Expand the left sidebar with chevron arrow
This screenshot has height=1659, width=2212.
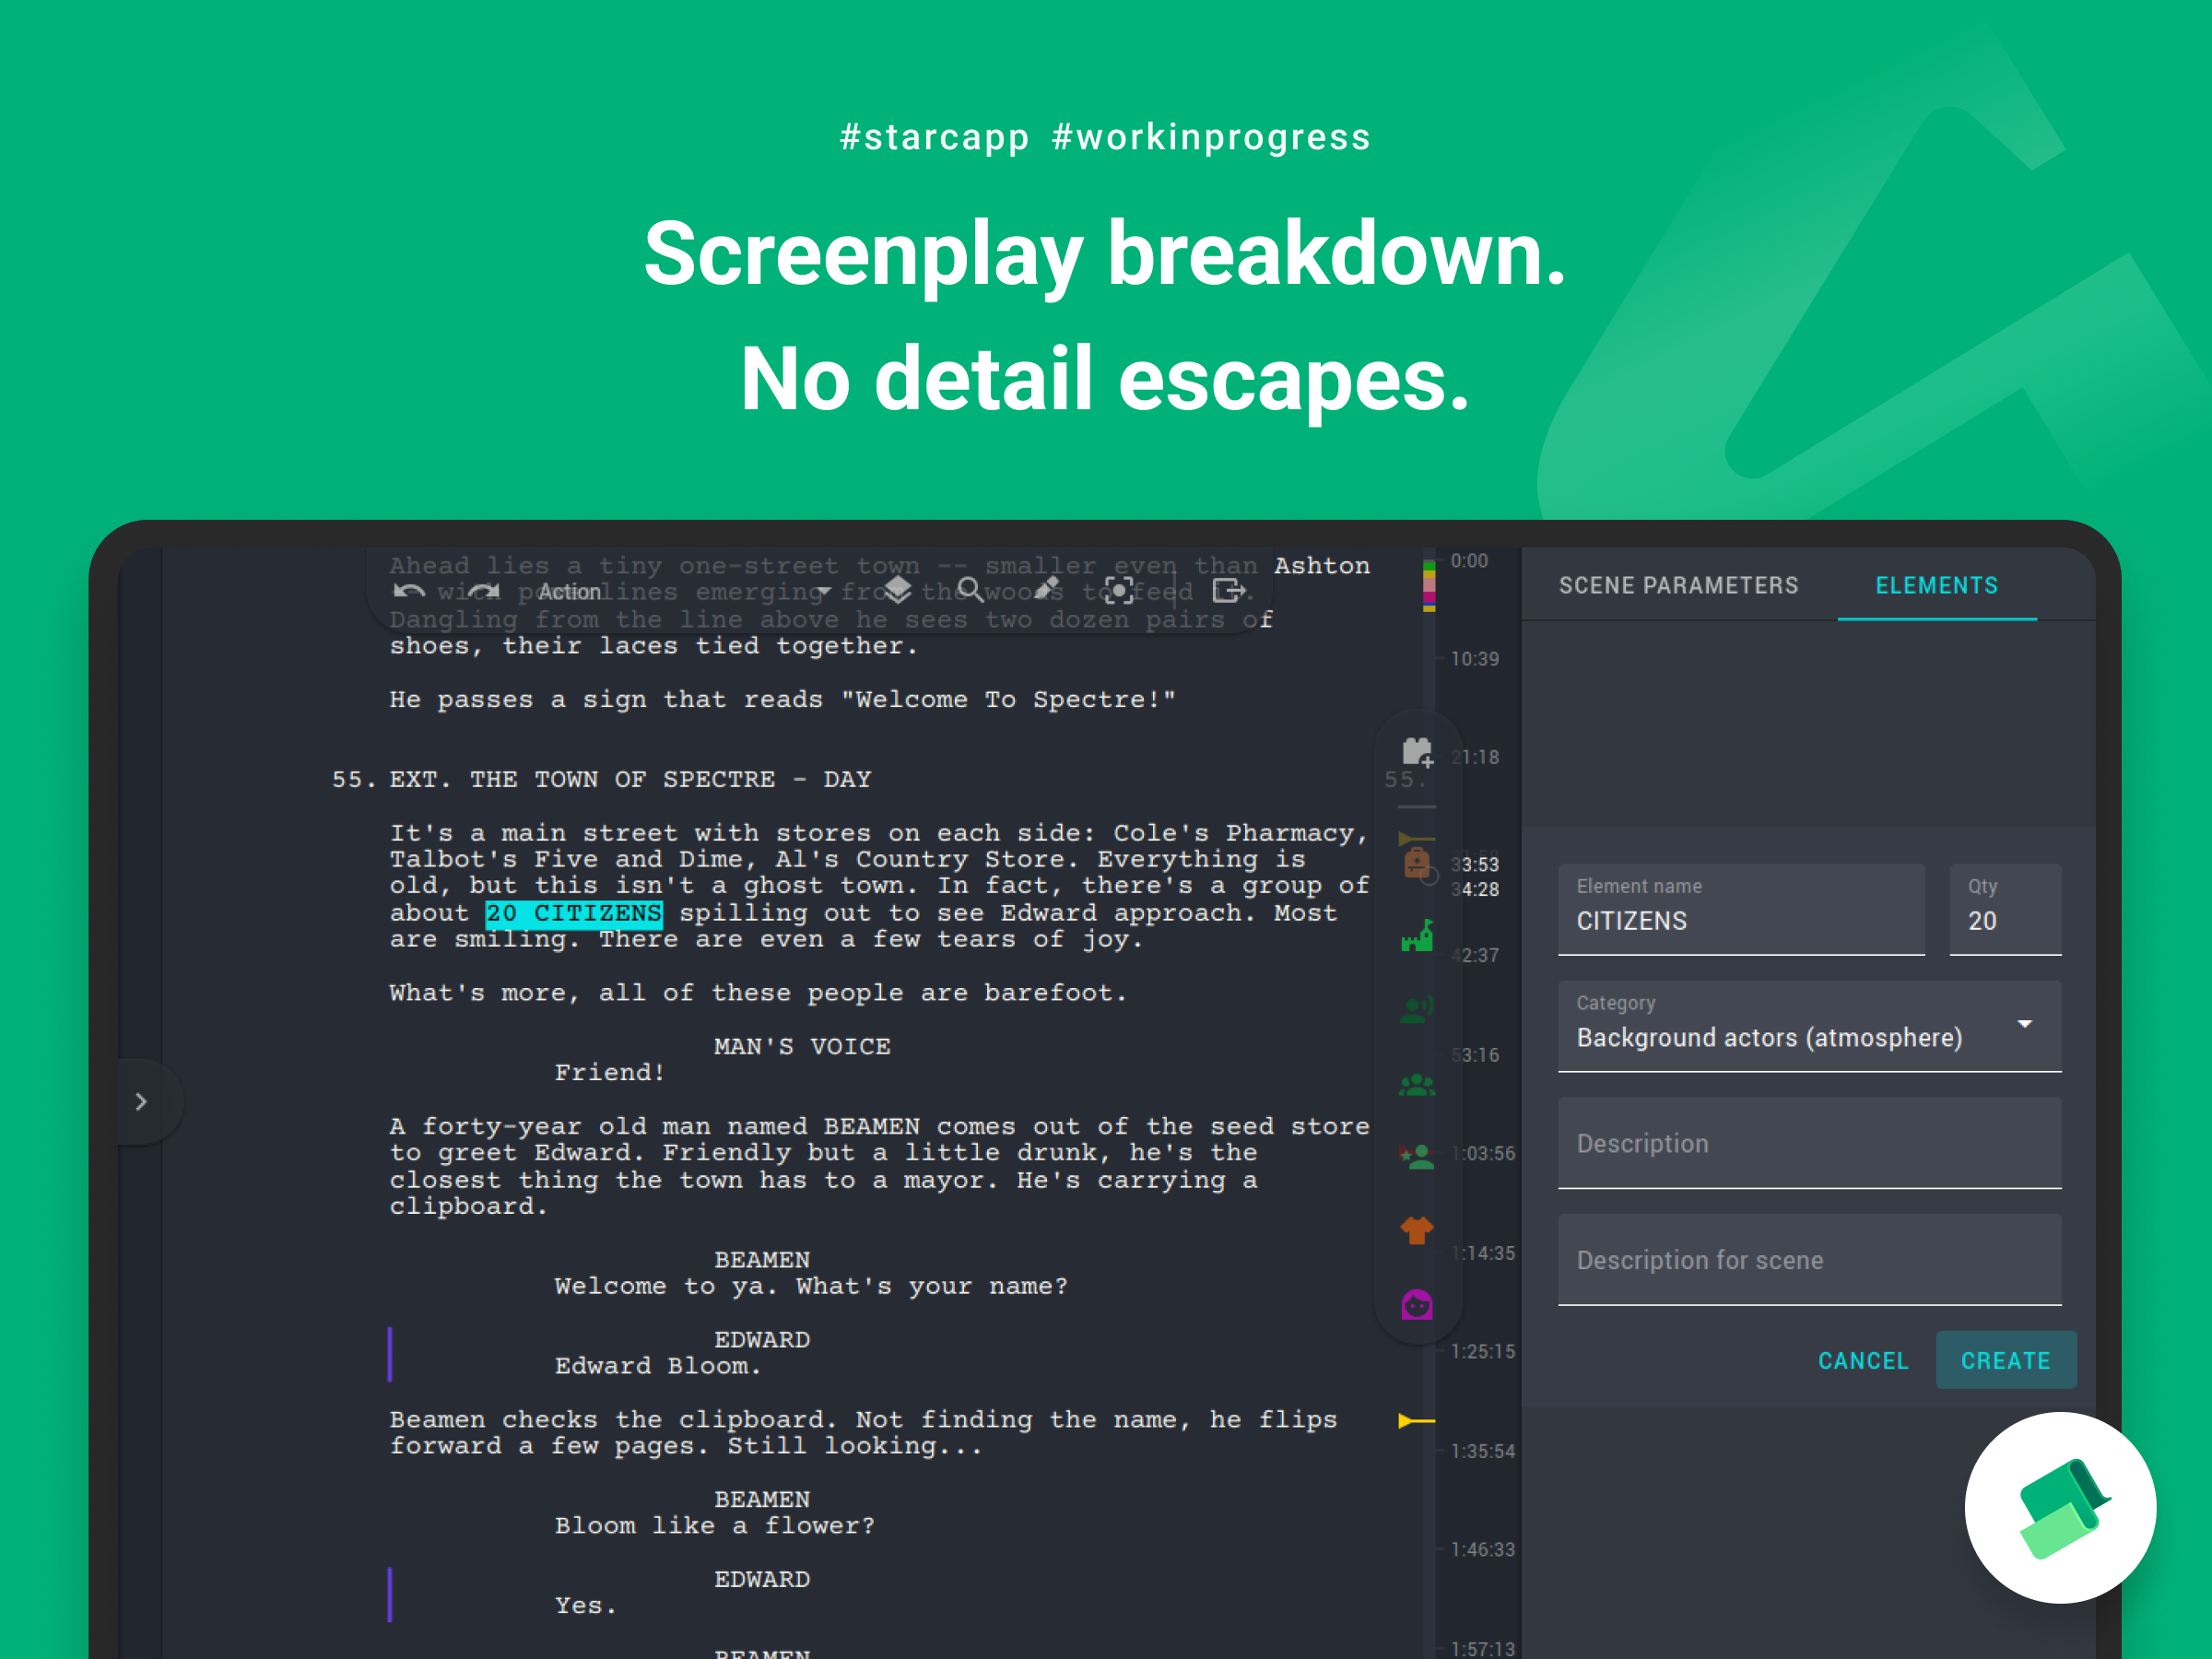point(142,1102)
